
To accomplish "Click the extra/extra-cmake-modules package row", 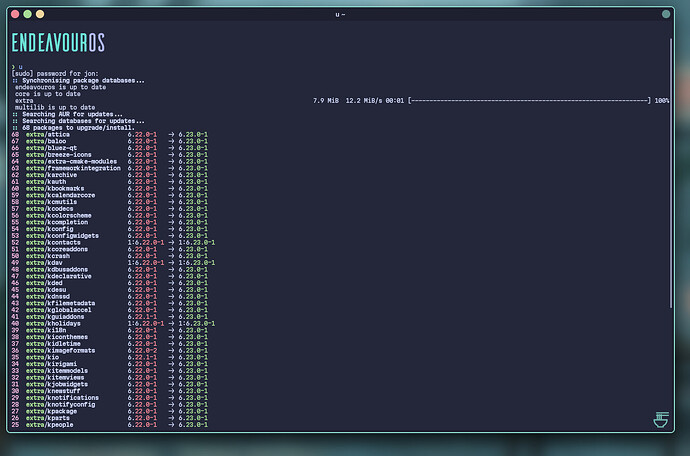I will coord(110,162).
